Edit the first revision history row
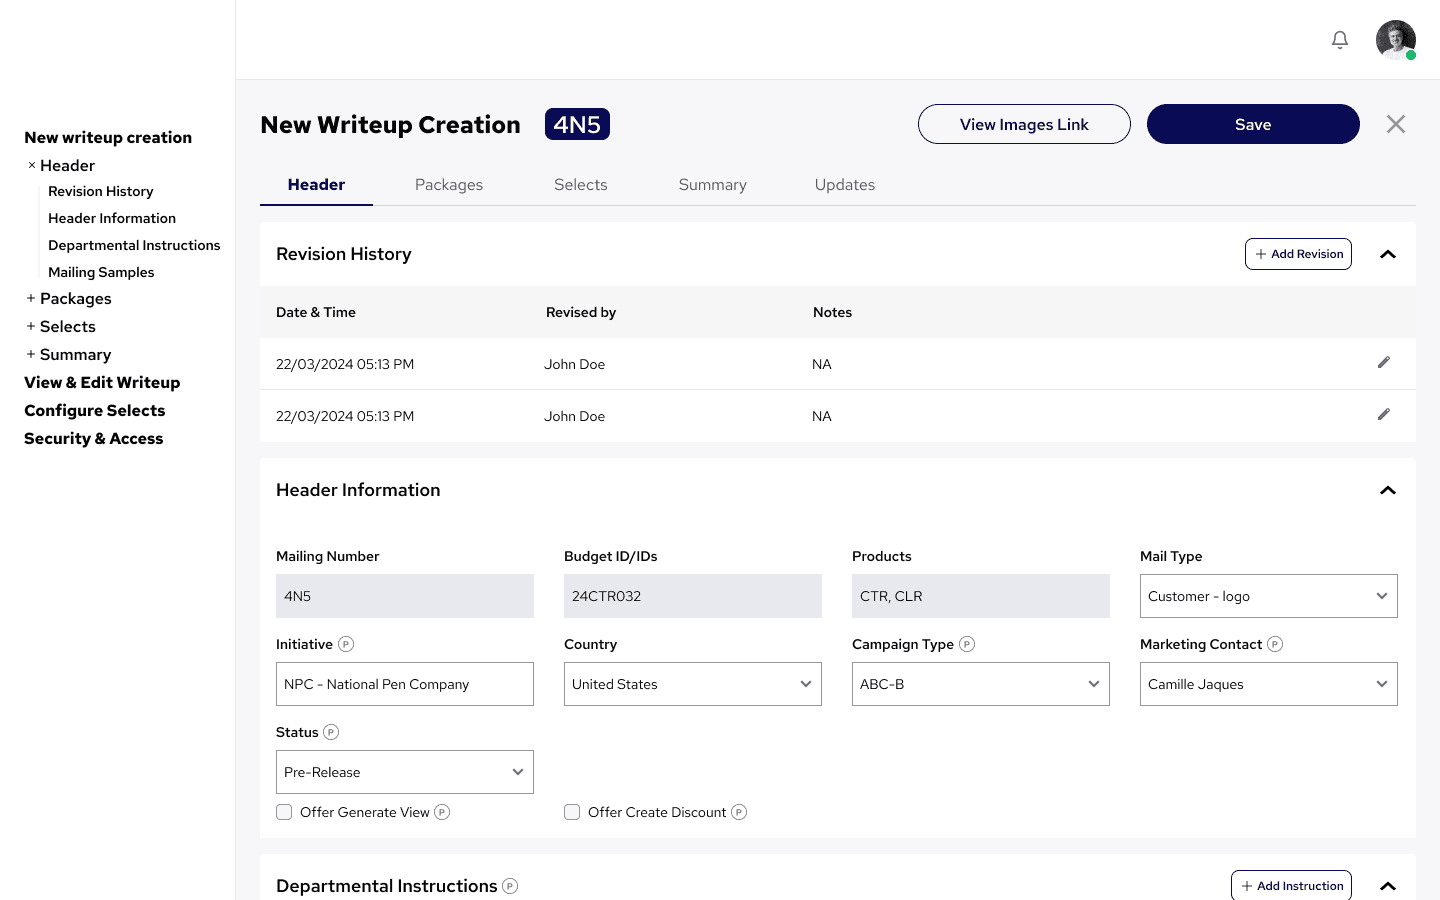Viewport: 1440px width, 900px height. [x=1384, y=362]
